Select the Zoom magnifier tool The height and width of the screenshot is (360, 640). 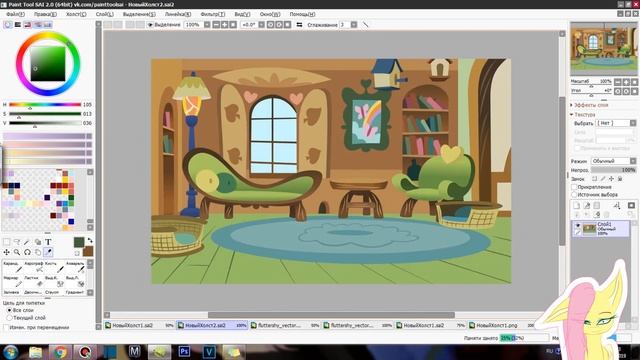pos(17,252)
